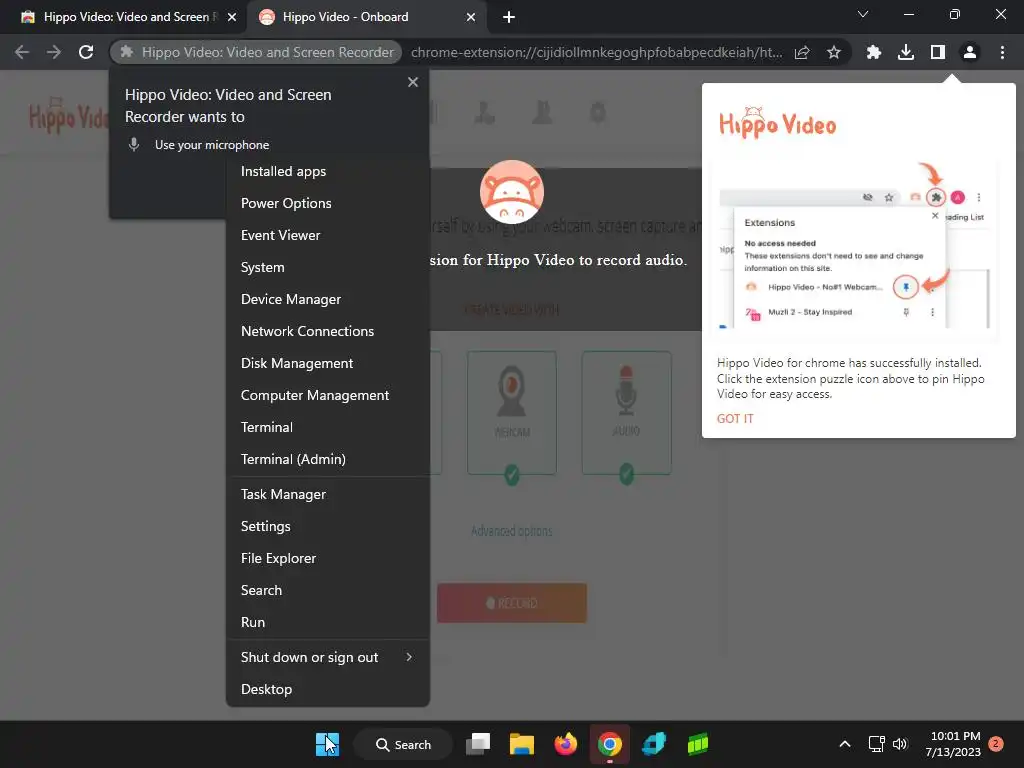Open Network Connections entry
This screenshot has height=768, width=1024.
click(x=327, y=331)
